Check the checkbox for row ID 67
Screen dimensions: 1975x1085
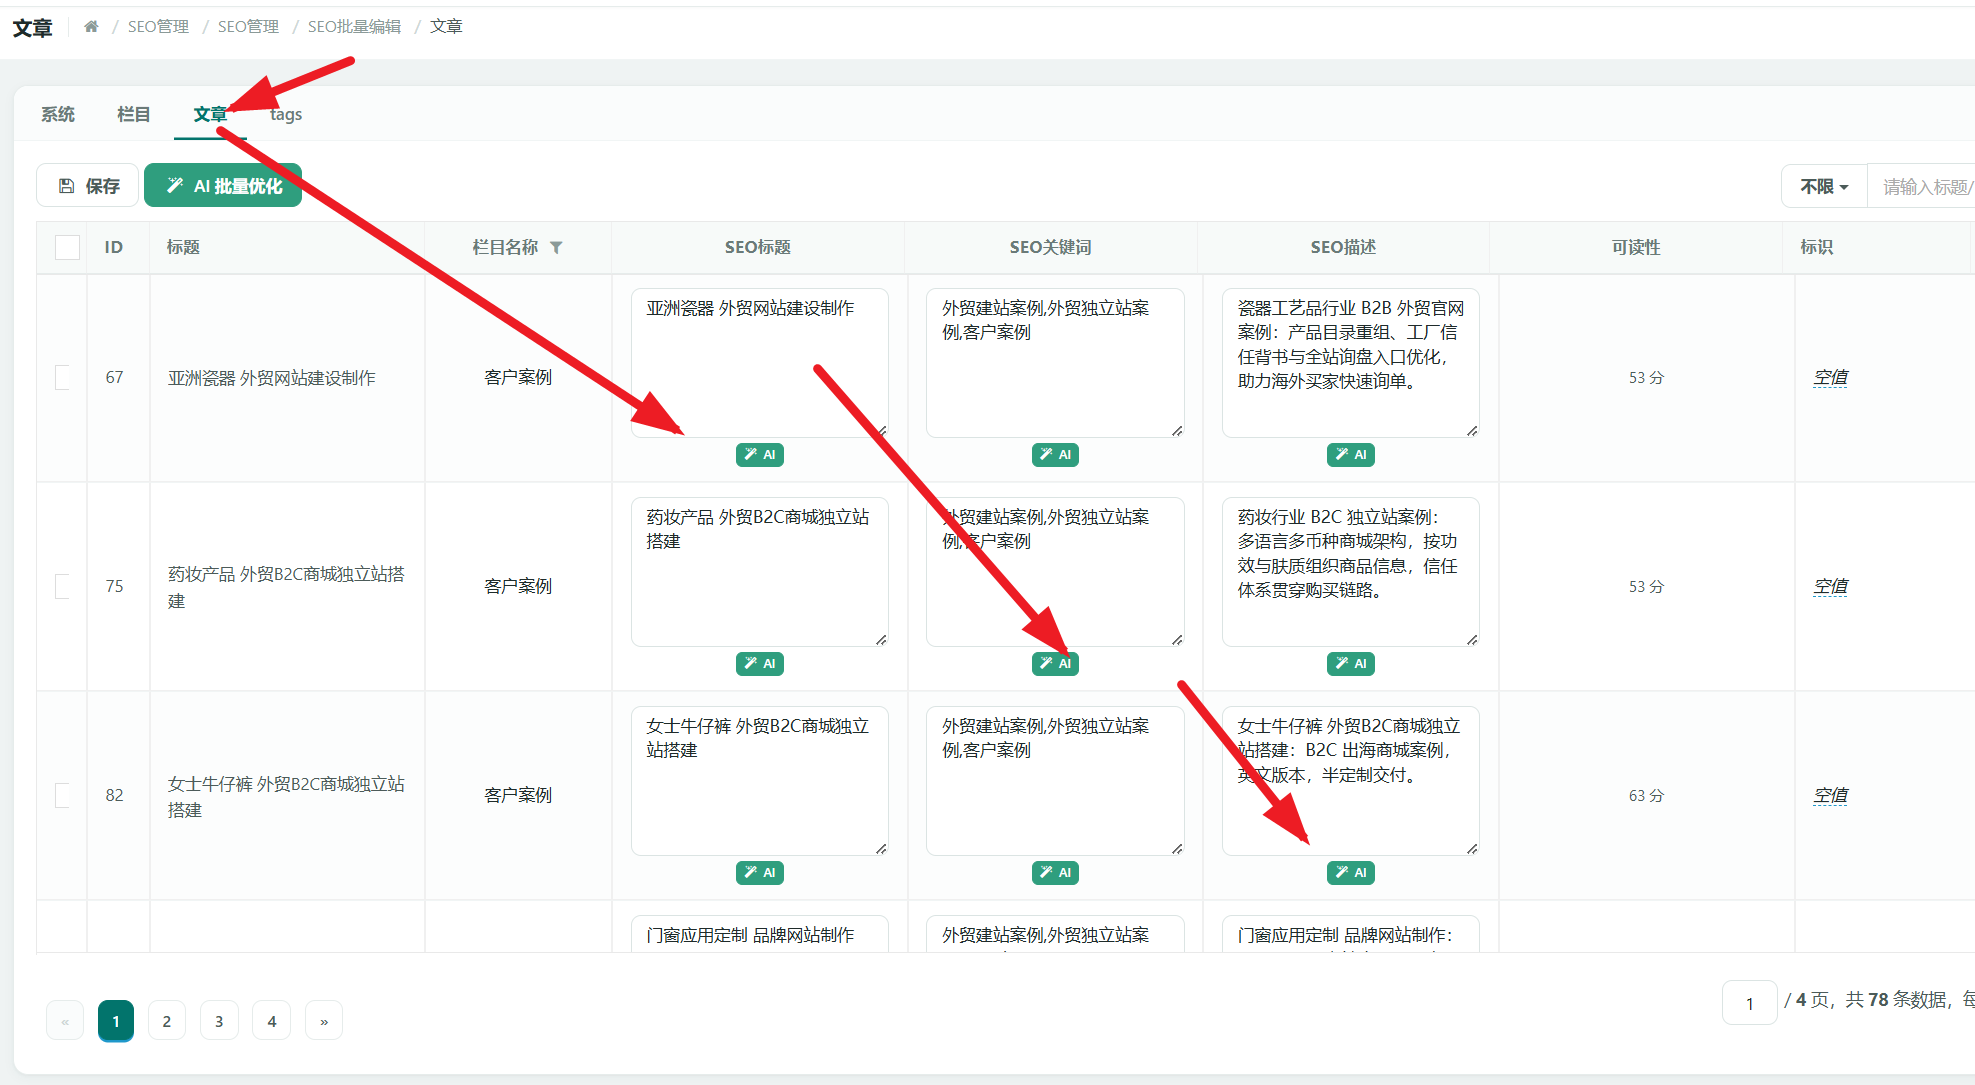click(x=62, y=377)
